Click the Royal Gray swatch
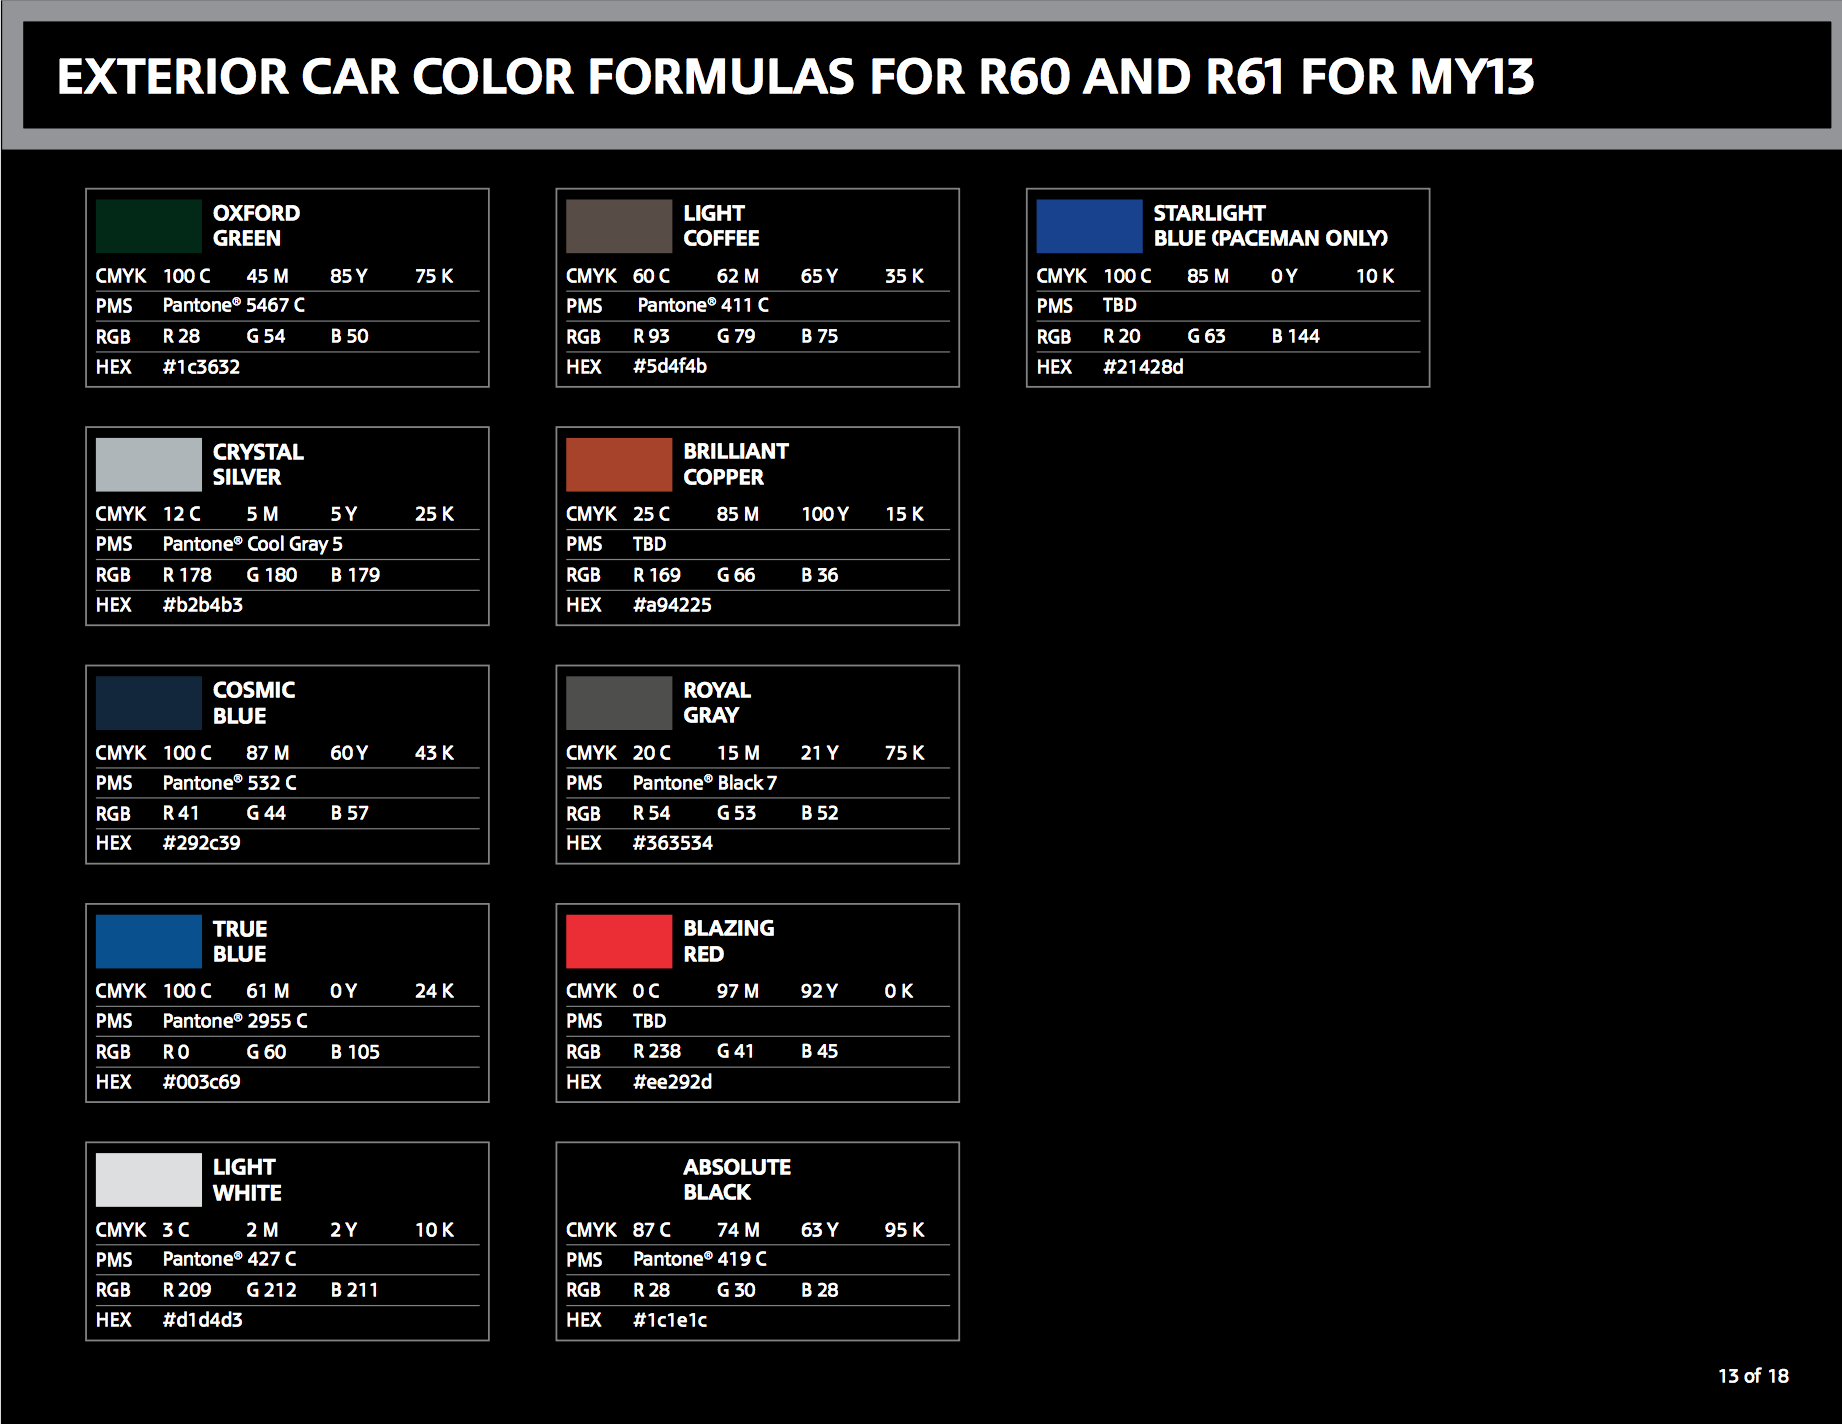The image size is (1842, 1424). [x=619, y=703]
